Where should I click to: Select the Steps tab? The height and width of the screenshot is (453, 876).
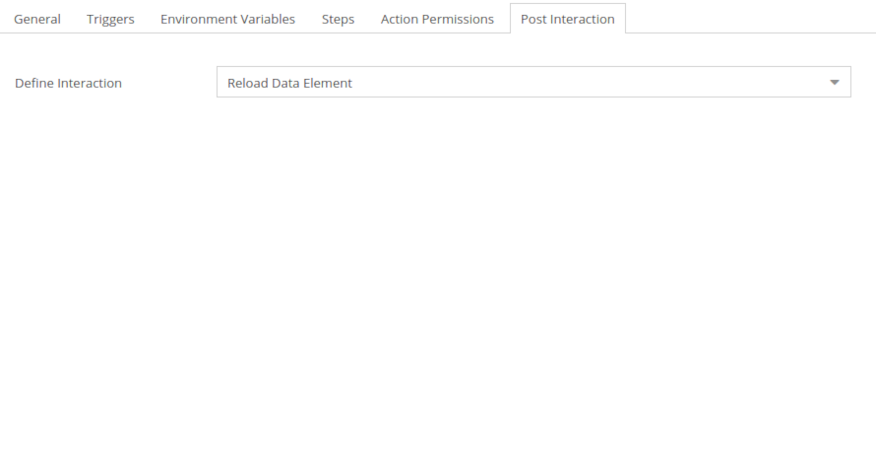pyautogui.click(x=338, y=19)
